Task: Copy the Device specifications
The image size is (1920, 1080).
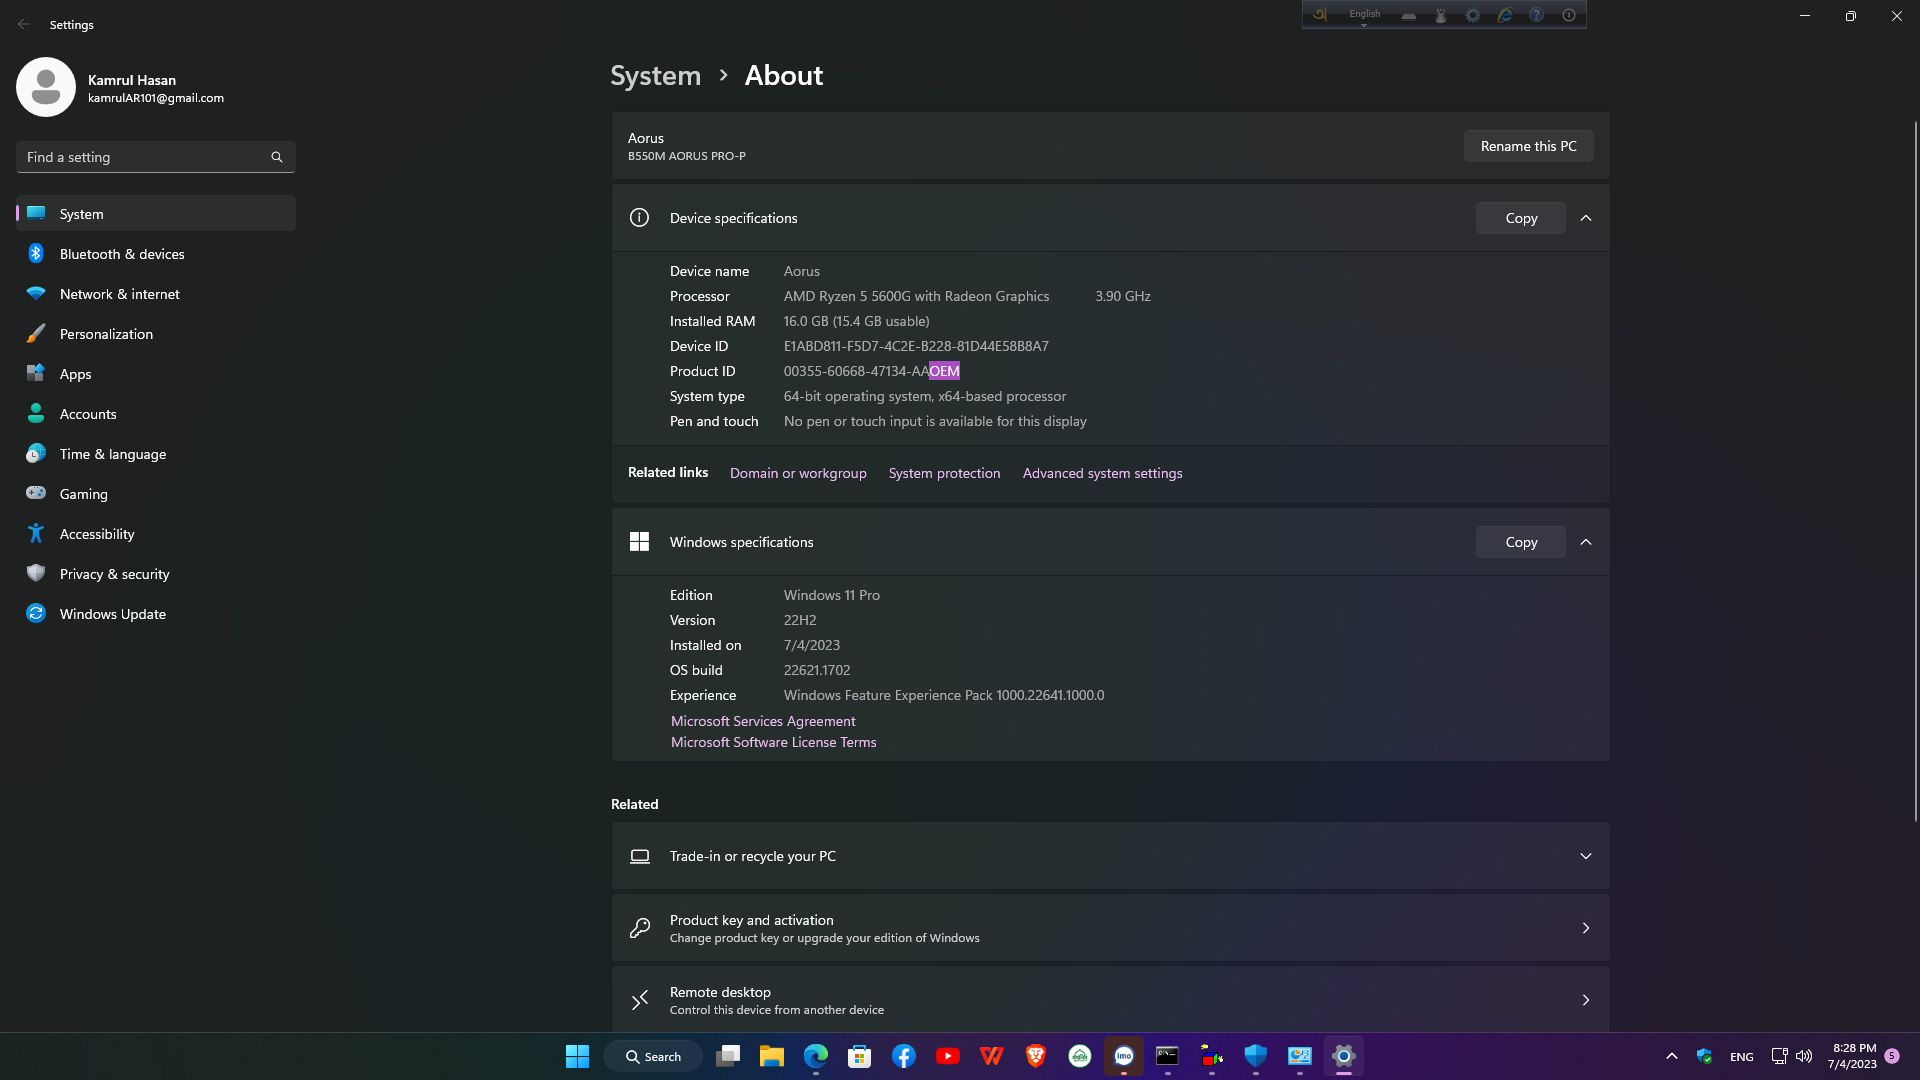Action: 1520,218
